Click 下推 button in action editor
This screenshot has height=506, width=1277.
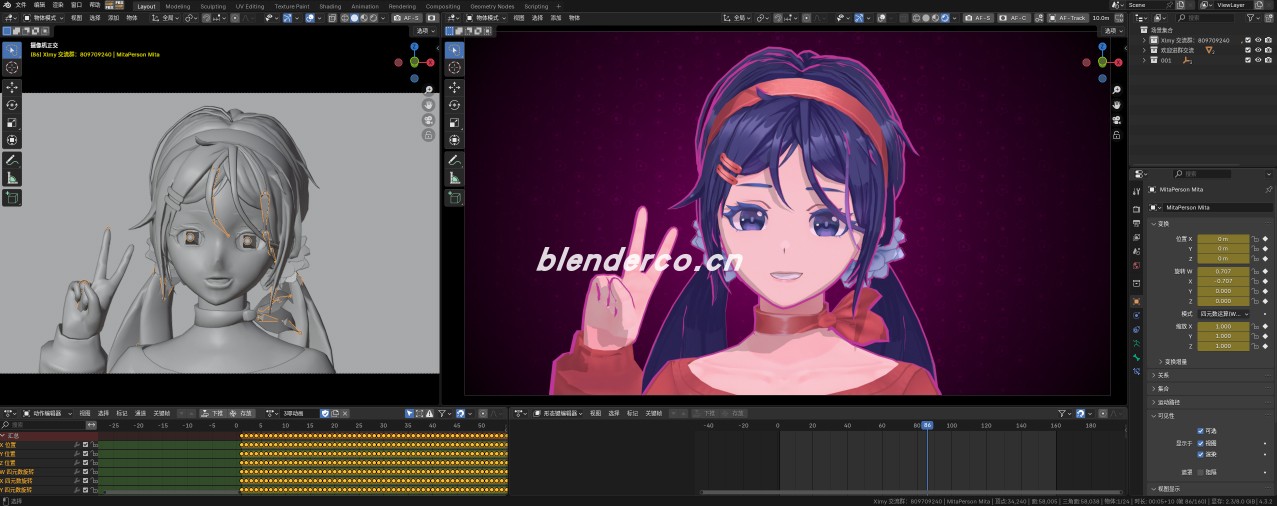click(213, 413)
